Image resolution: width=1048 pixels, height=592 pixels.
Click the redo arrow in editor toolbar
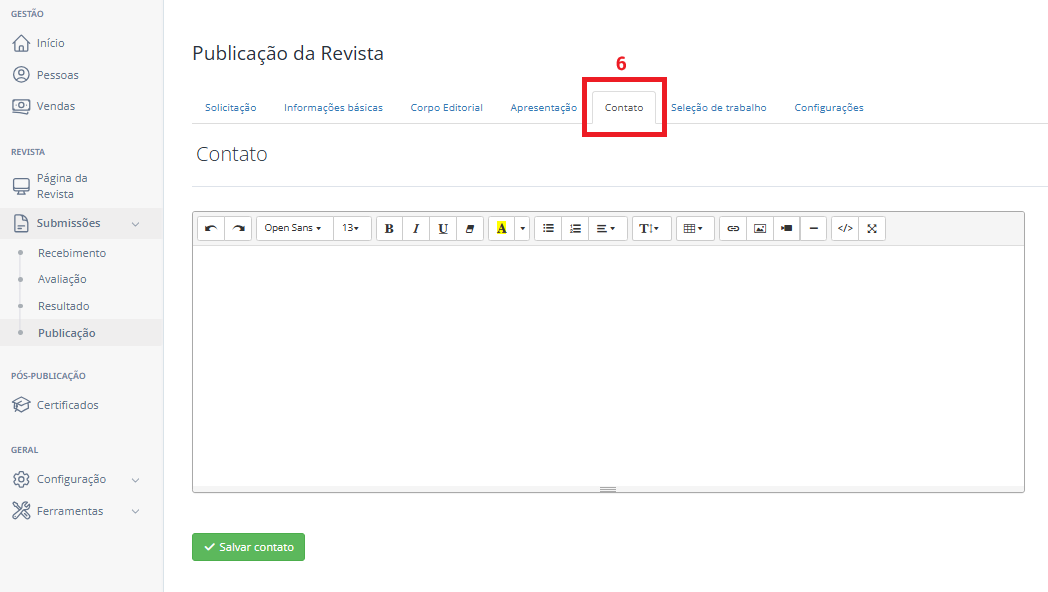239,229
